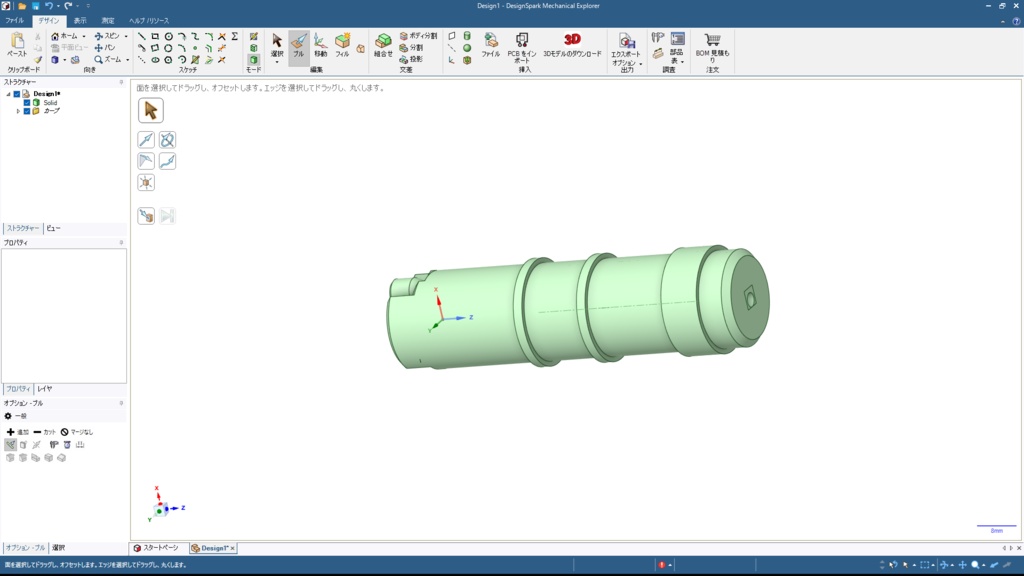Screen dimensions: 1024x576
Task: Open 3Dモデルのダウンロード
Action: [x=572, y=46]
